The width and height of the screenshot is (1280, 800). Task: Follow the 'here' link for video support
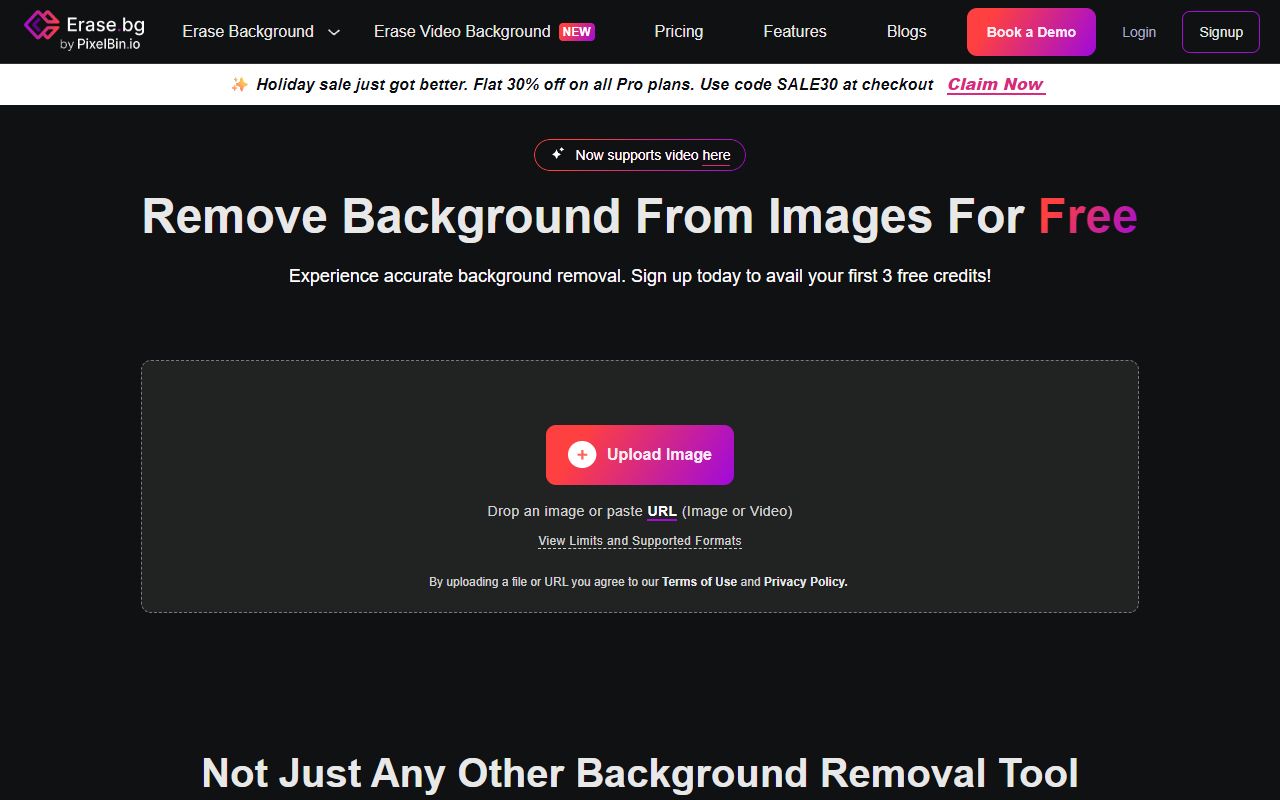point(716,155)
